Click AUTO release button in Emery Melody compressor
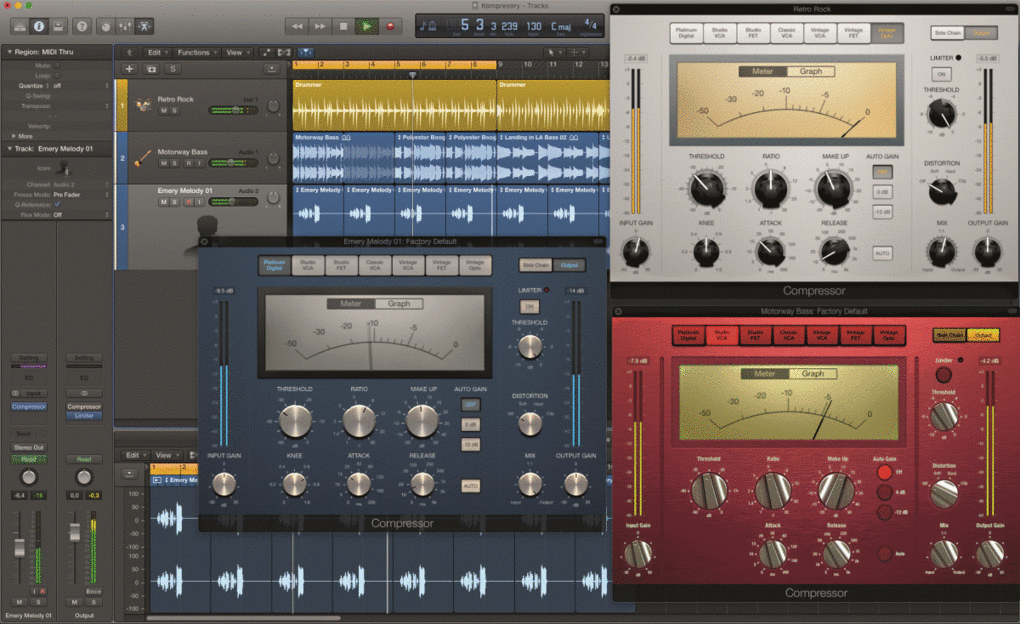Viewport: 1020px width, 624px height. pyautogui.click(x=470, y=486)
